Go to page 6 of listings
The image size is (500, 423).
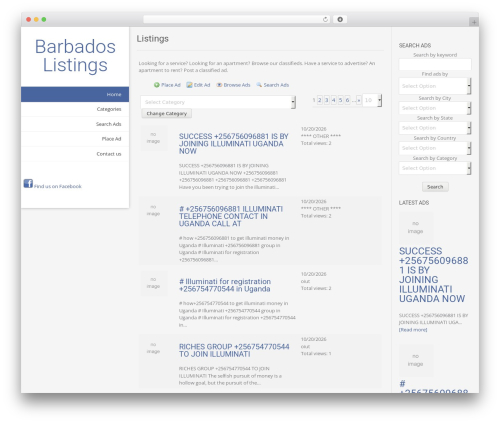pyautogui.click(x=347, y=100)
